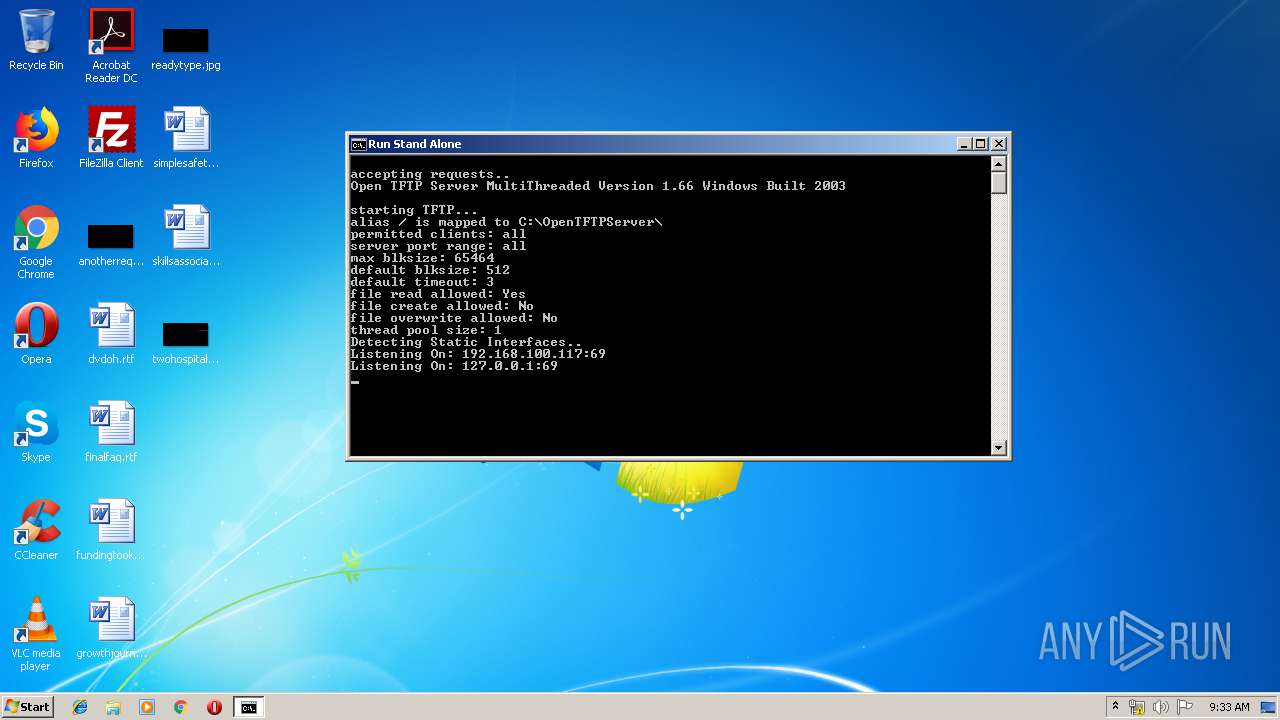
Task: Open Opera from the taskbar
Action: point(214,707)
